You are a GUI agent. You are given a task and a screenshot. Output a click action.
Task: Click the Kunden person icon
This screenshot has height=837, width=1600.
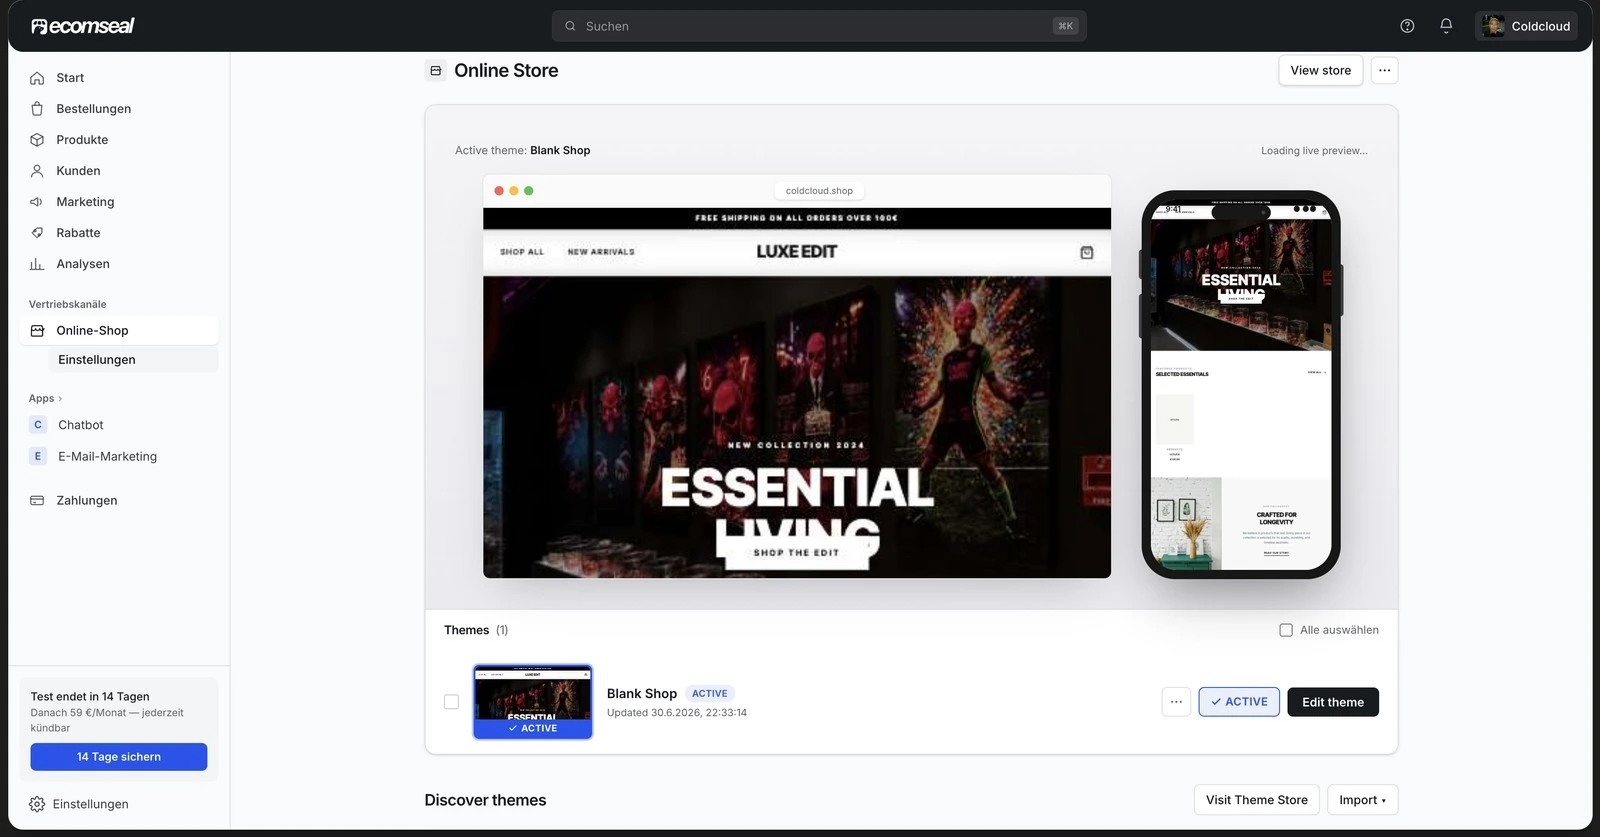[x=37, y=171]
